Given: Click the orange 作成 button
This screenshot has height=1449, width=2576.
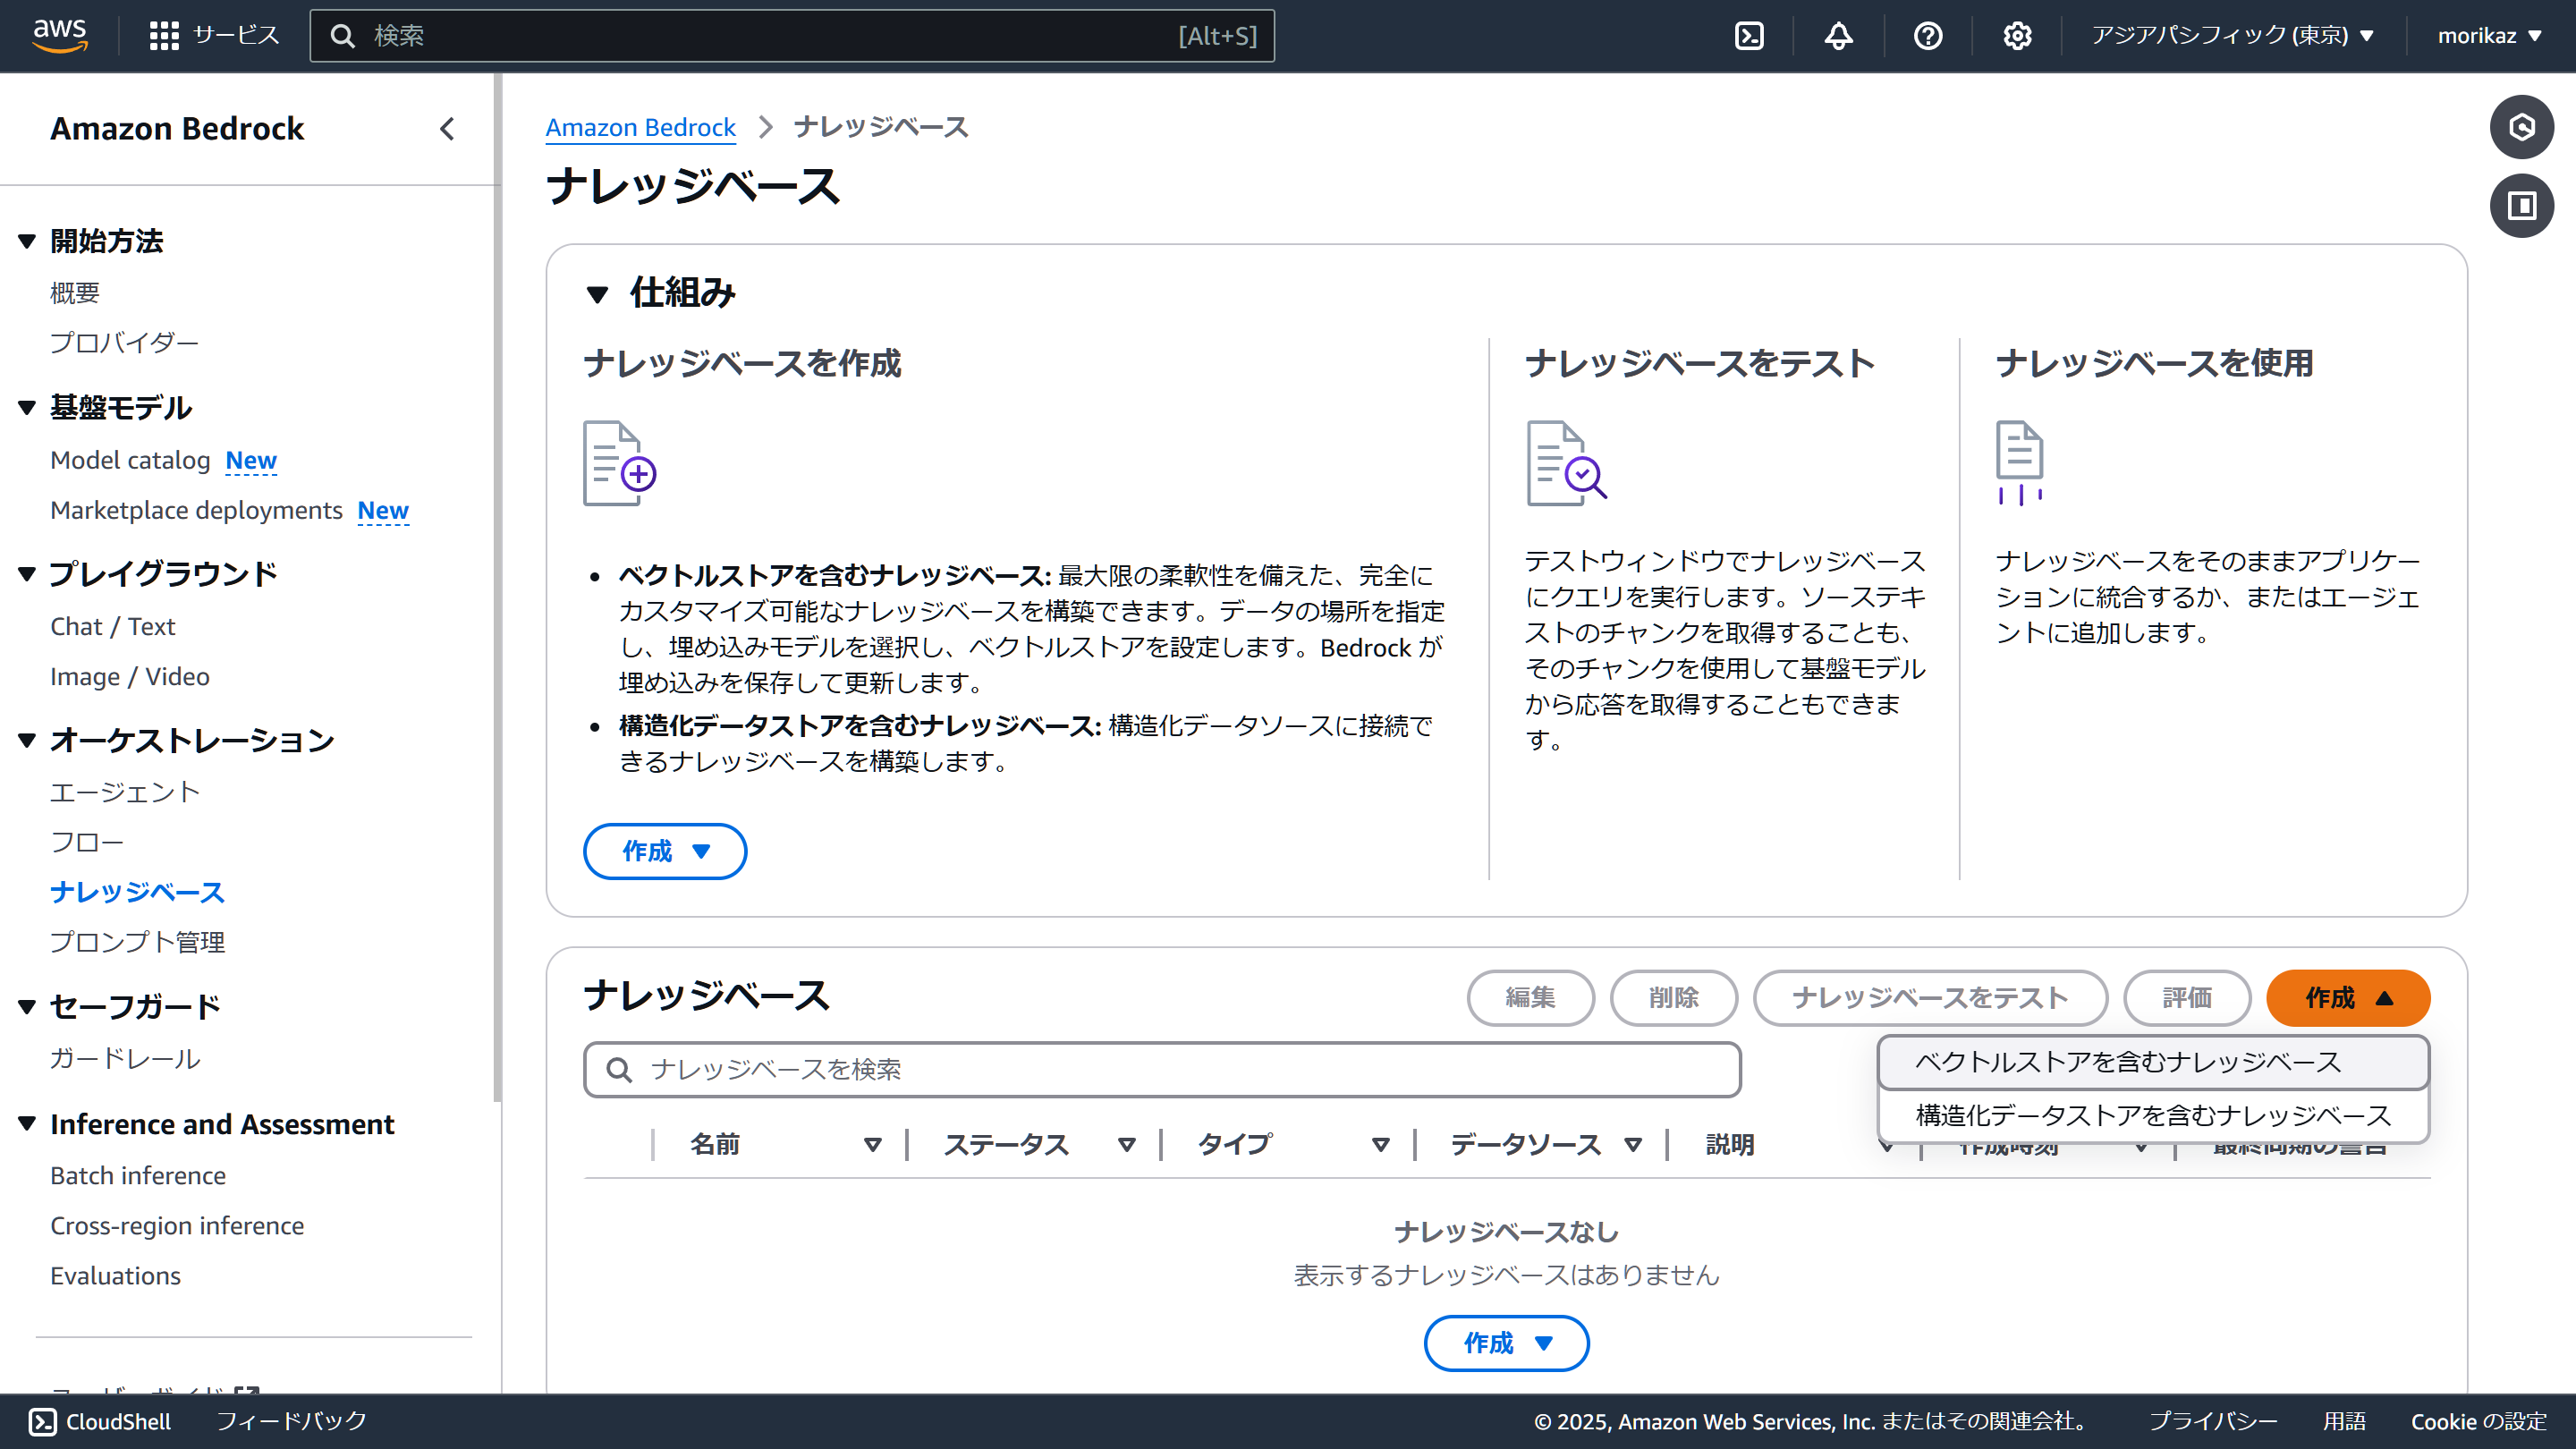Looking at the screenshot, I should click(2347, 998).
